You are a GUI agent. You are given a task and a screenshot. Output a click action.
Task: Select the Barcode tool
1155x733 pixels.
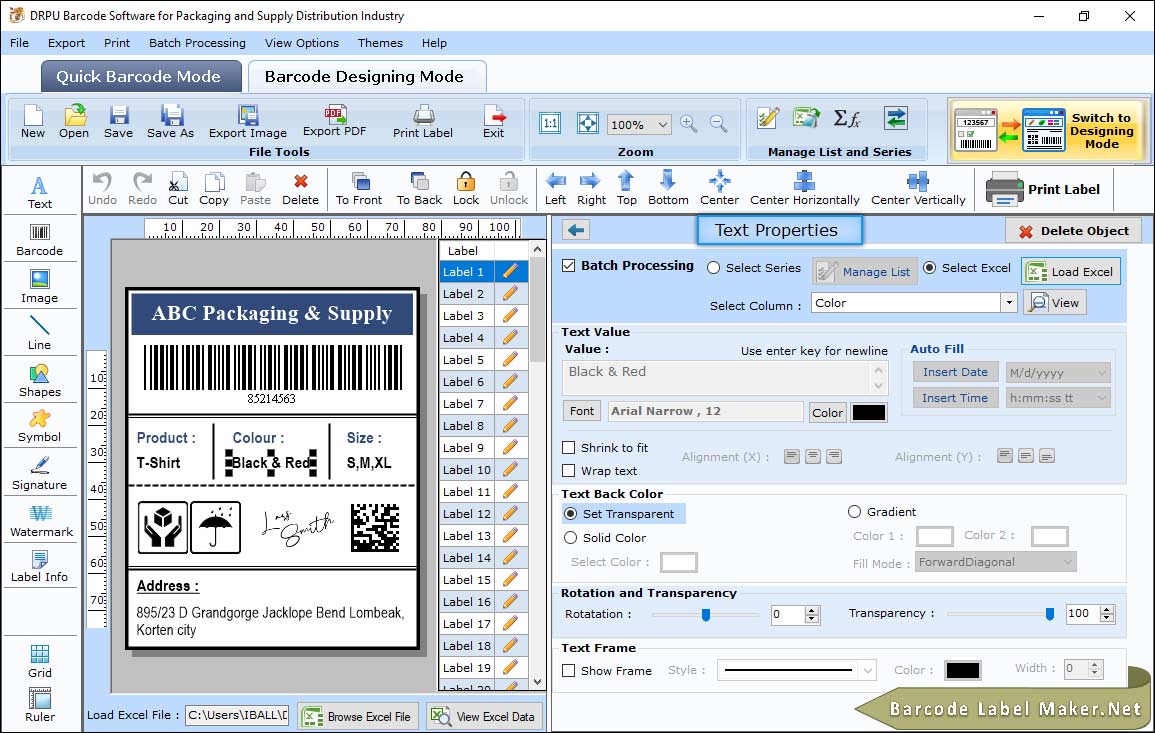[40, 240]
